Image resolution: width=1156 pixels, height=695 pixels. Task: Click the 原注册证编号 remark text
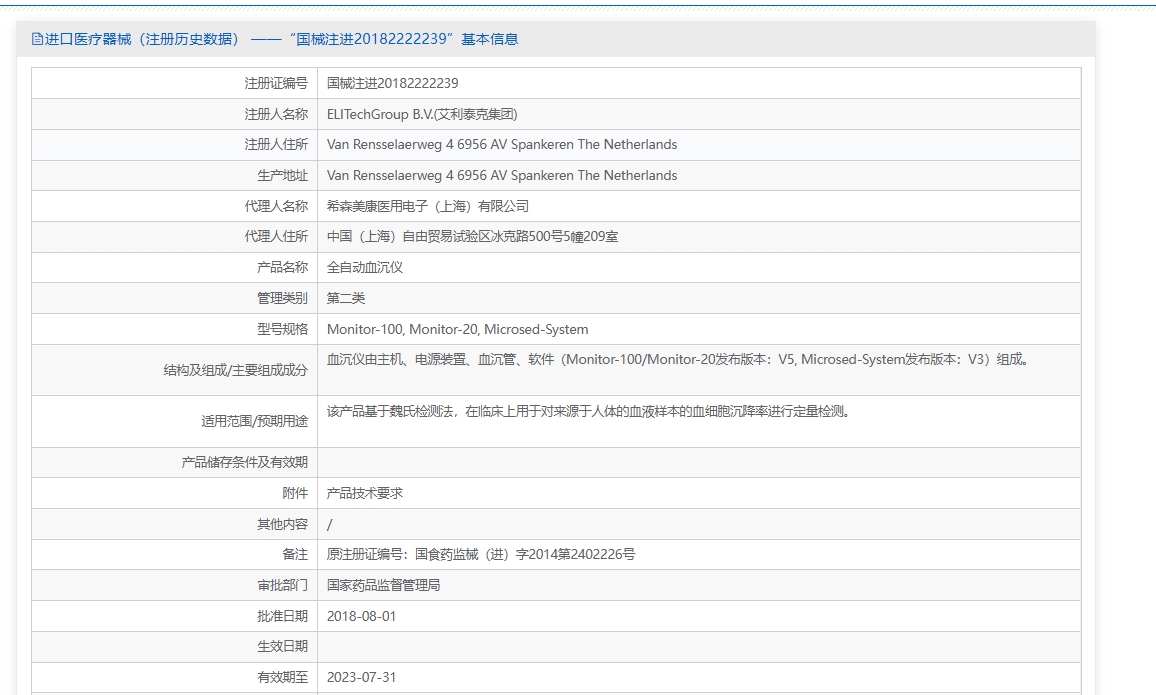tap(481, 554)
